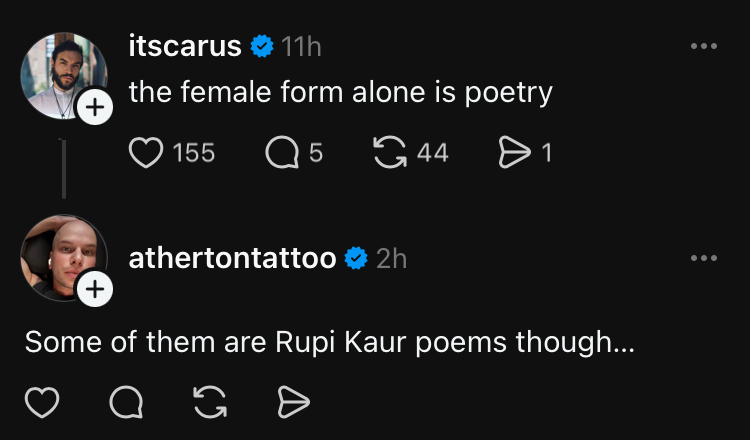Share the athertontattoo reply
The image size is (750, 440).
[x=293, y=403]
